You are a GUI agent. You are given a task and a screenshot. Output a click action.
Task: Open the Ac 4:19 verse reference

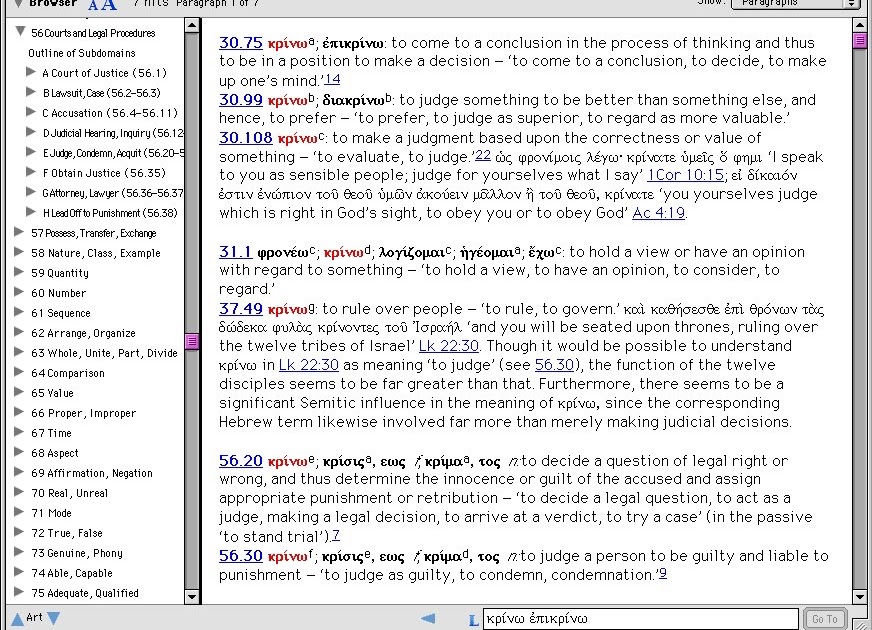click(x=658, y=213)
